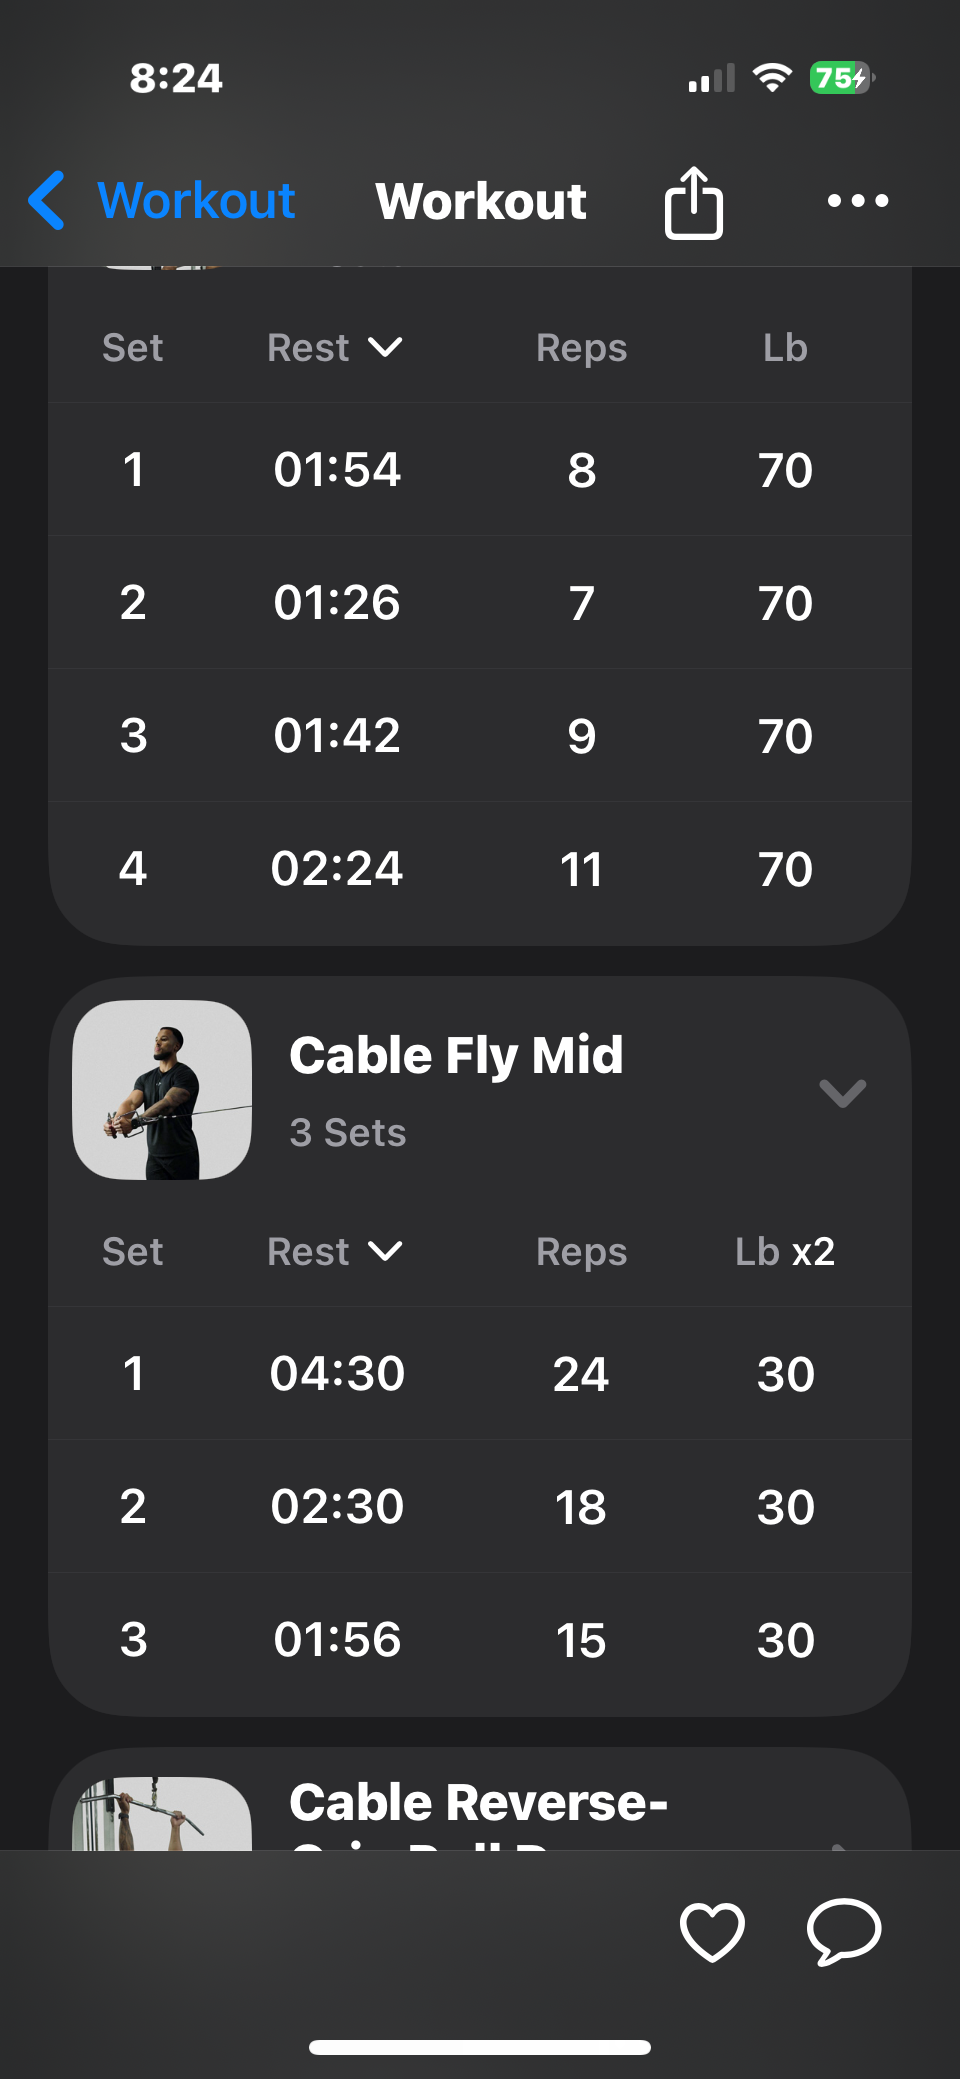
Task: Like the workout with the heart icon
Action: (712, 1931)
